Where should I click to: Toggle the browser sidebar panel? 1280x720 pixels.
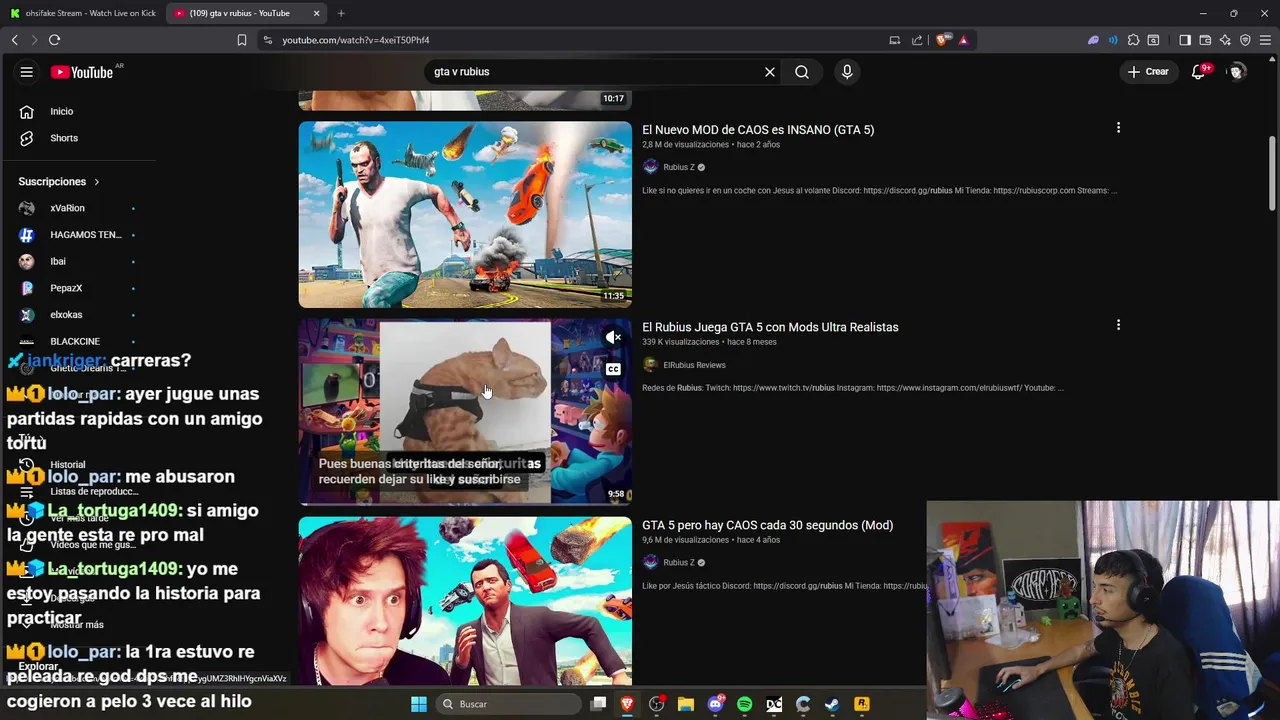(1185, 40)
